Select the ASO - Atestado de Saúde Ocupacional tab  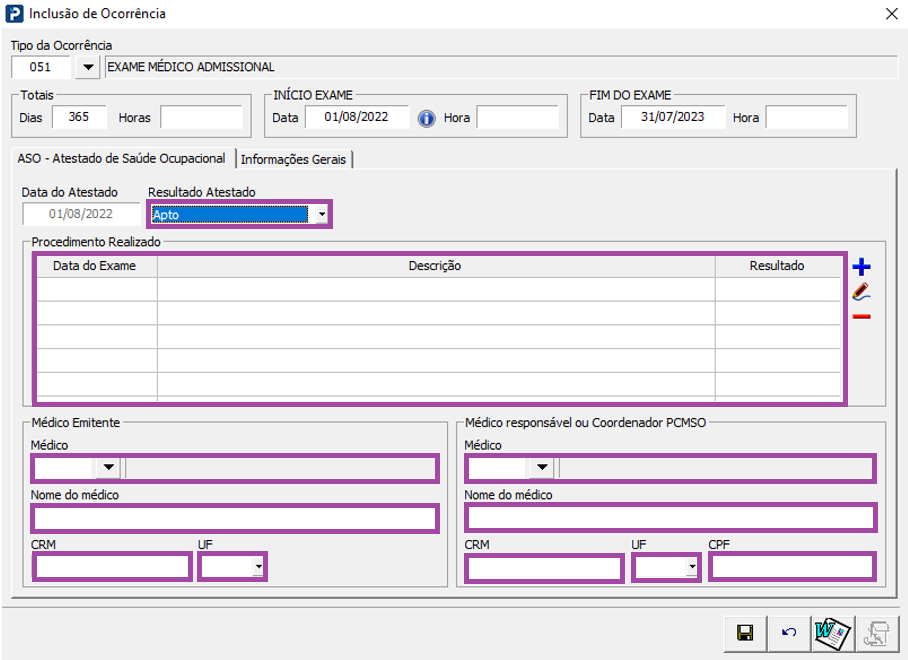tap(121, 159)
